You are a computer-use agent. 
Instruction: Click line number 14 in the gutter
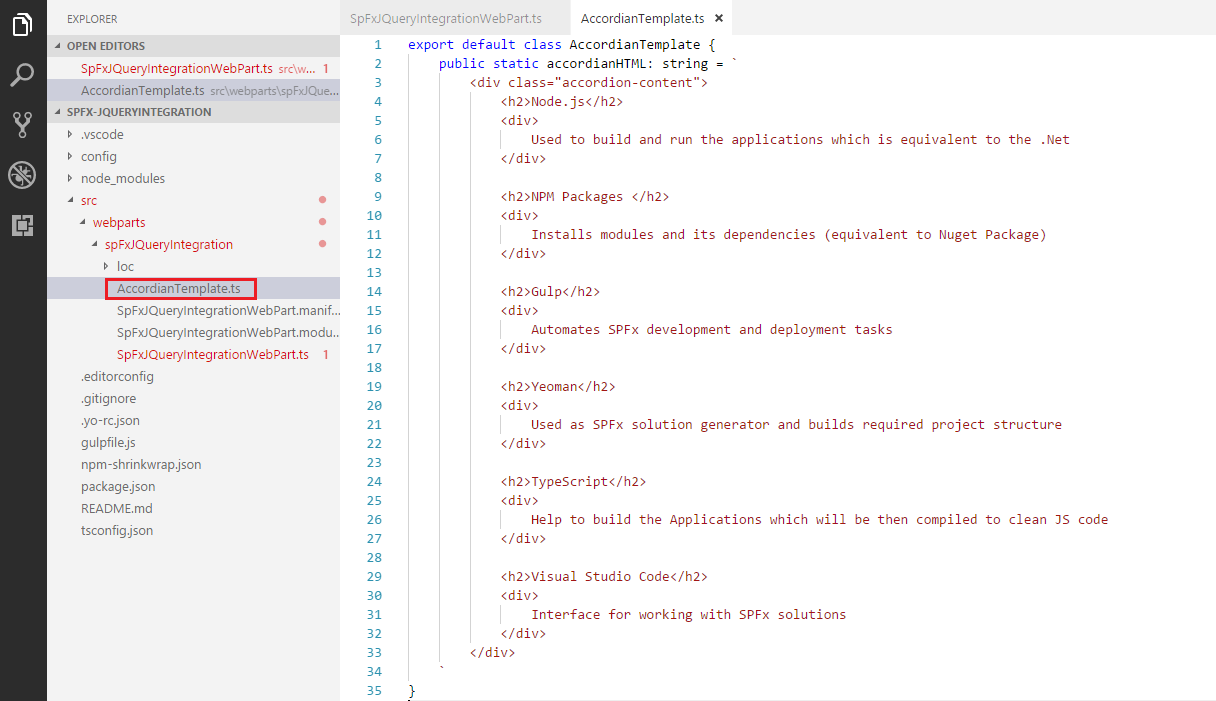point(374,291)
